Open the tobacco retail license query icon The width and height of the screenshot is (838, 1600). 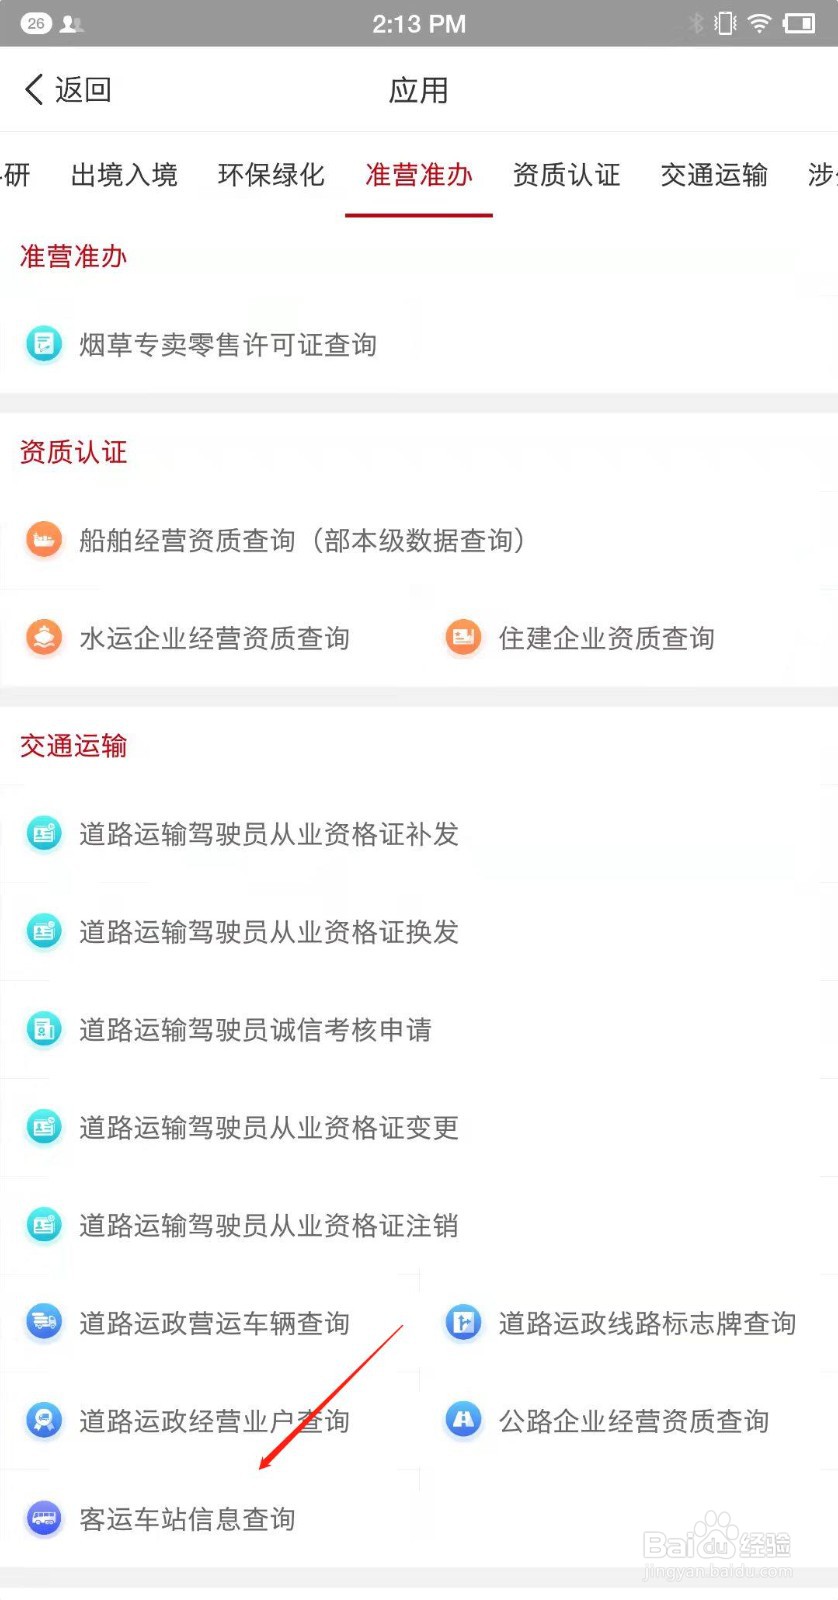tap(43, 345)
